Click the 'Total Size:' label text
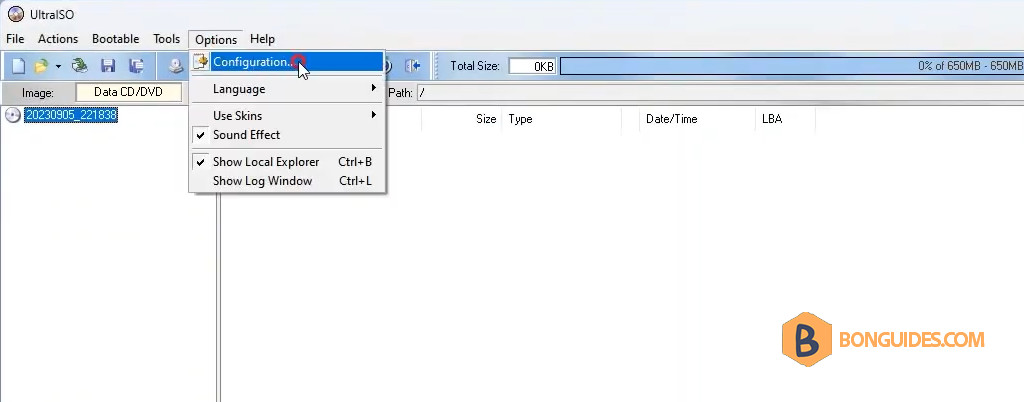This screenshot has width=1024, height=402. click(475, 66)
